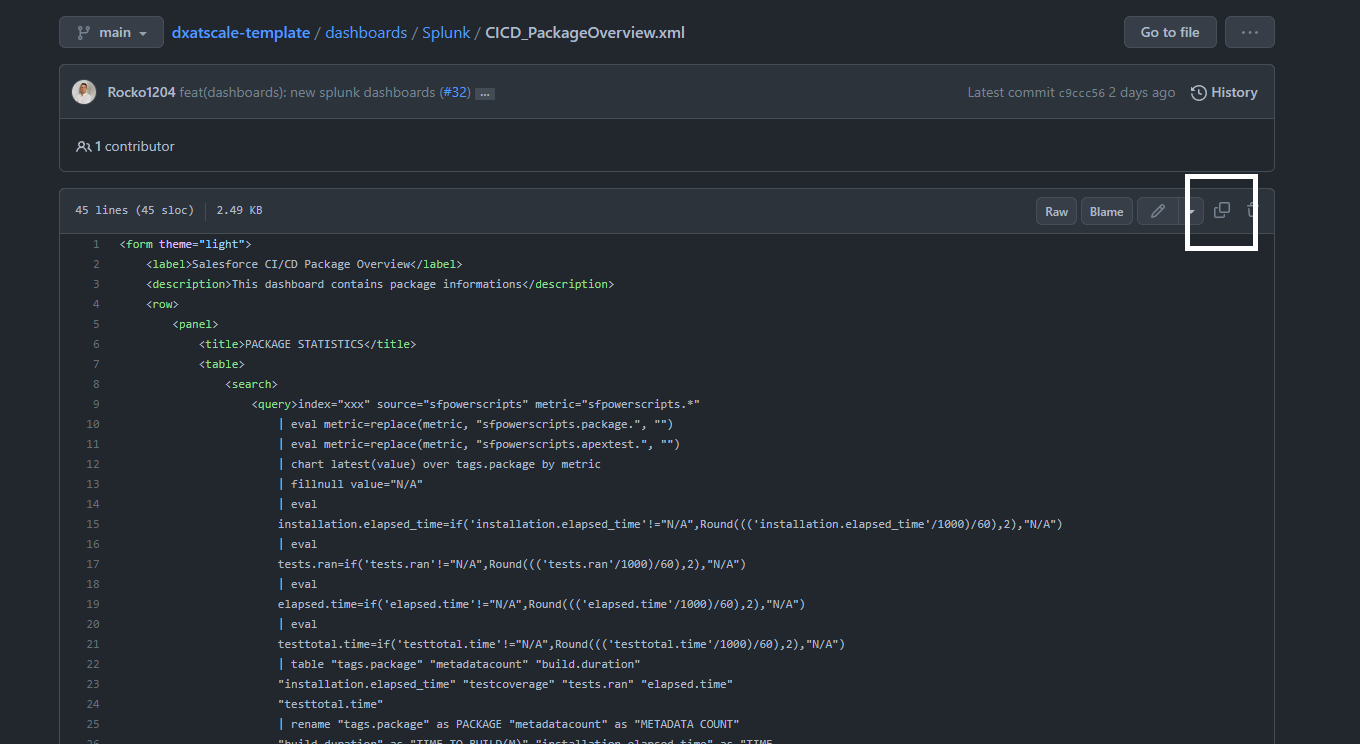The height and width of the screenshot is (744, 1360).
Task: Click the 'sfpowerscripts.apextest.' replace line
Action: click(x=479, y=444)
